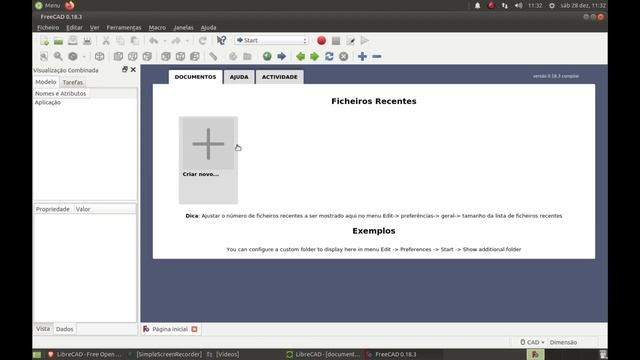Go to next page green arrow
The image size is (640, 360).
314,56
